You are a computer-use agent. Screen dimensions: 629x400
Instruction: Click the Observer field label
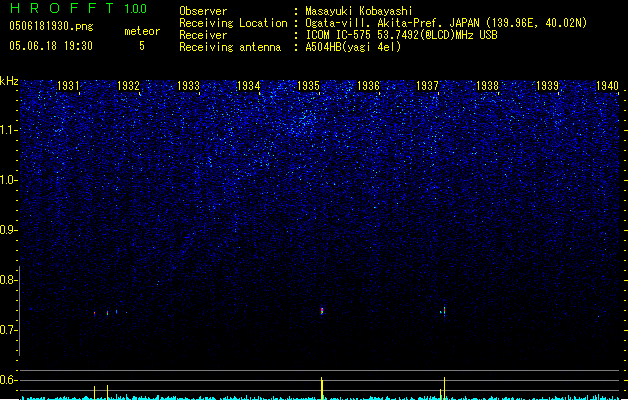tap(203, 11)
